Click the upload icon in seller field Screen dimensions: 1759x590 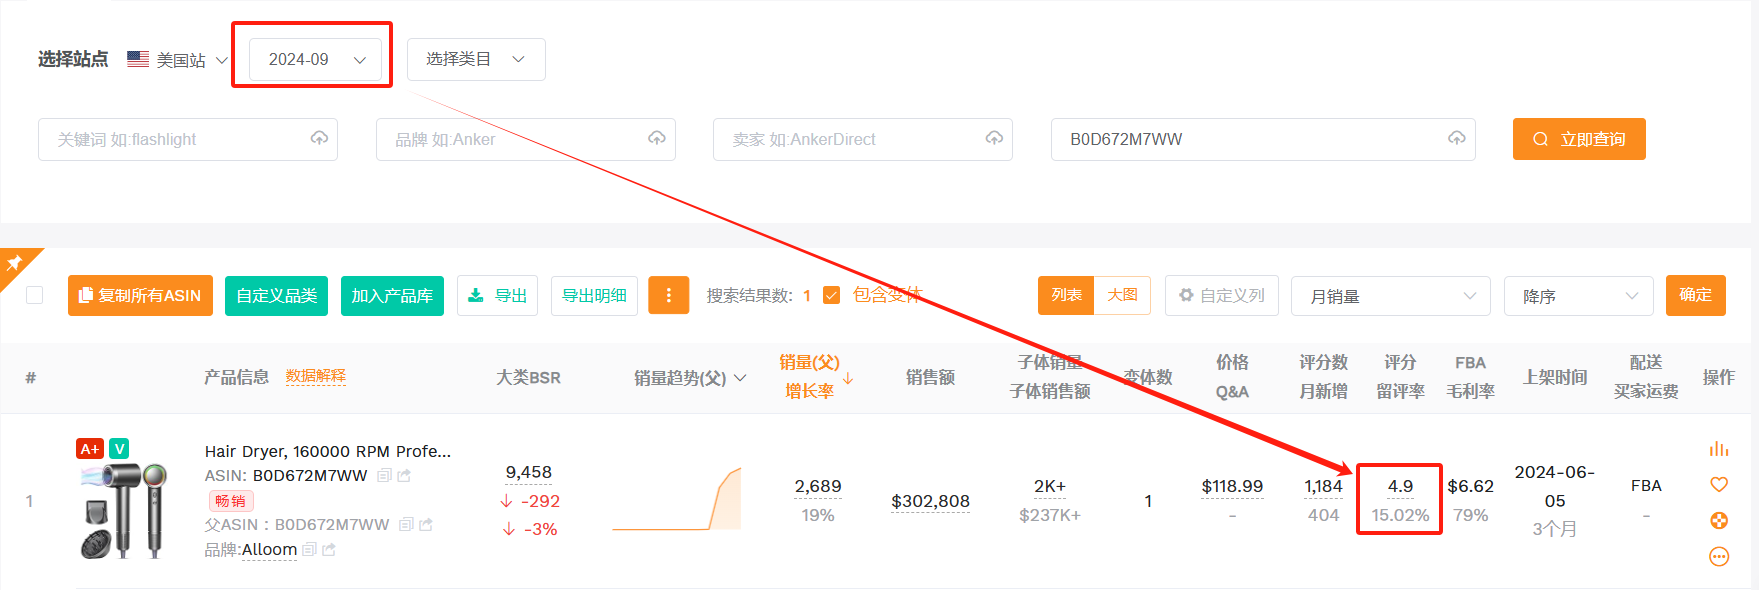point(994,138)
